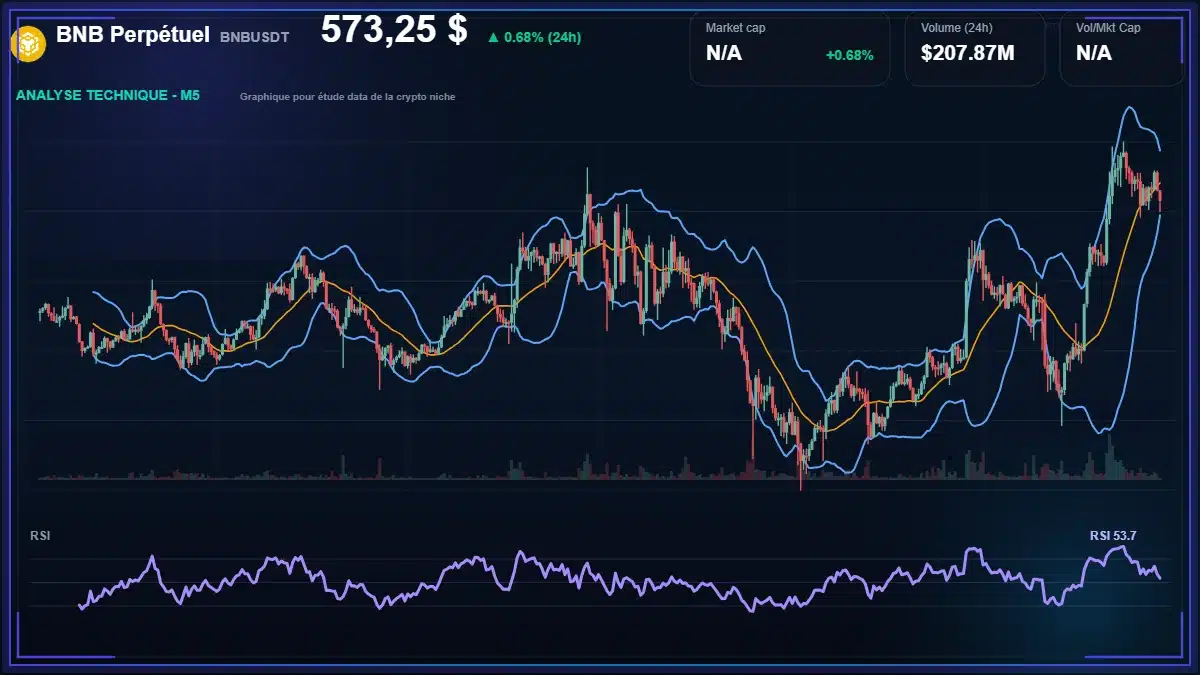Click the green 0.68% (24h) change indicator
Viewport: 1200px width, 675px height.
534,38
